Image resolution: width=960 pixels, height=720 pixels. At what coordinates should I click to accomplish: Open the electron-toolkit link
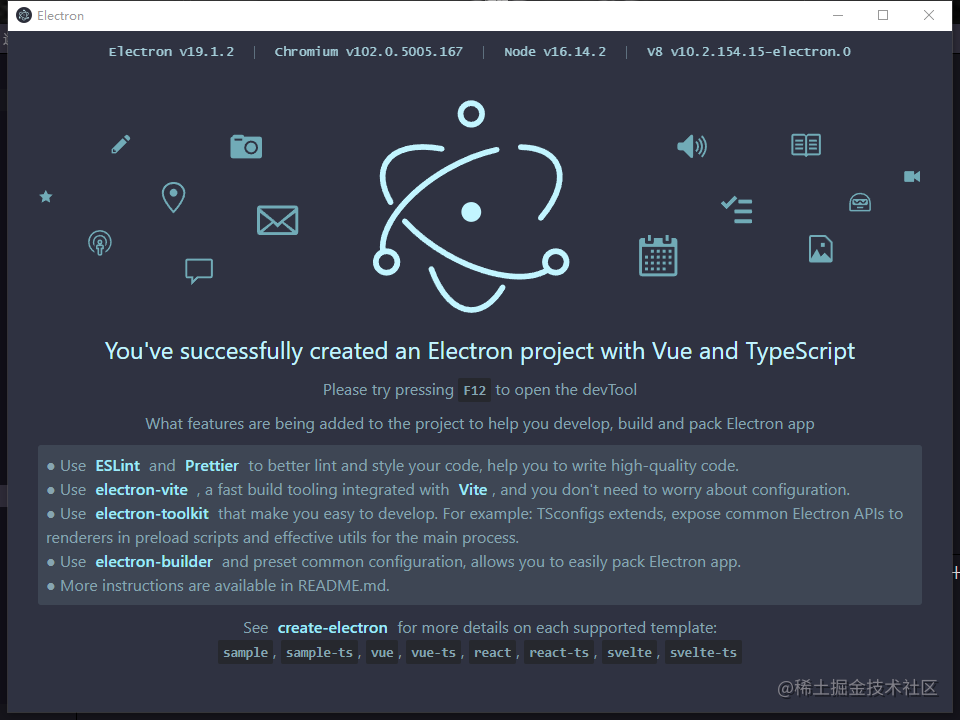click(152, 514)
